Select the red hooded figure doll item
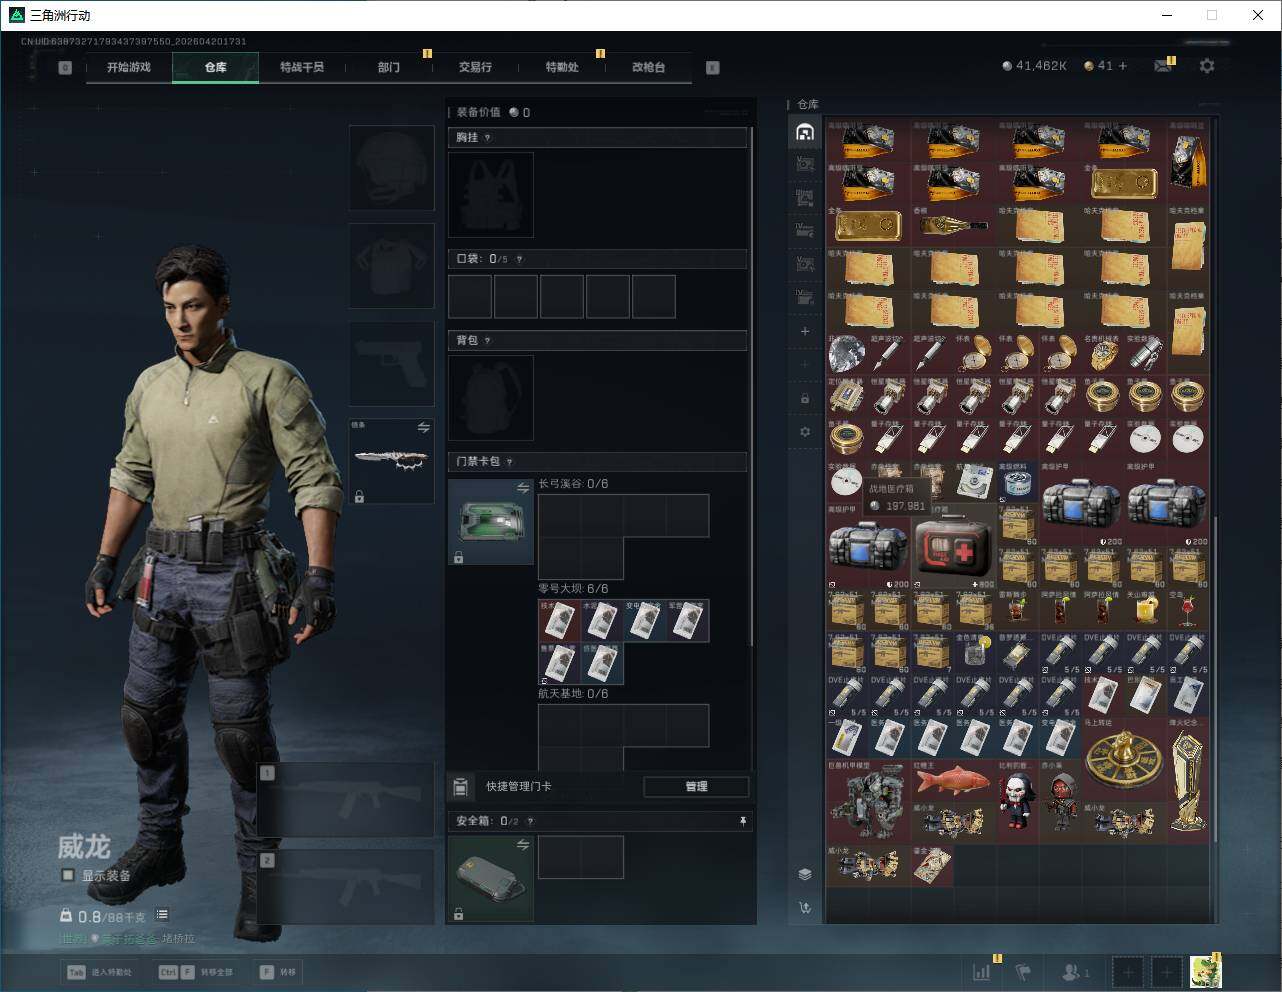 pyautogui.click(x=1060, y=801)
